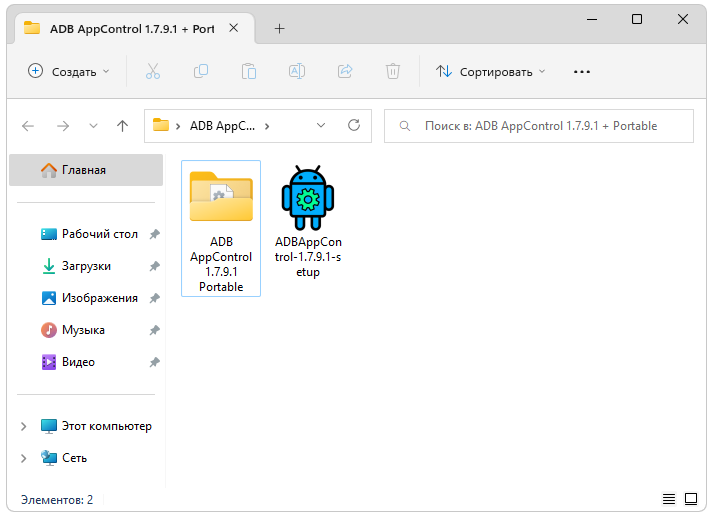Click the Delete trash bin icon
This screenshot has height=516, width=709.
(x=392, y=71)
